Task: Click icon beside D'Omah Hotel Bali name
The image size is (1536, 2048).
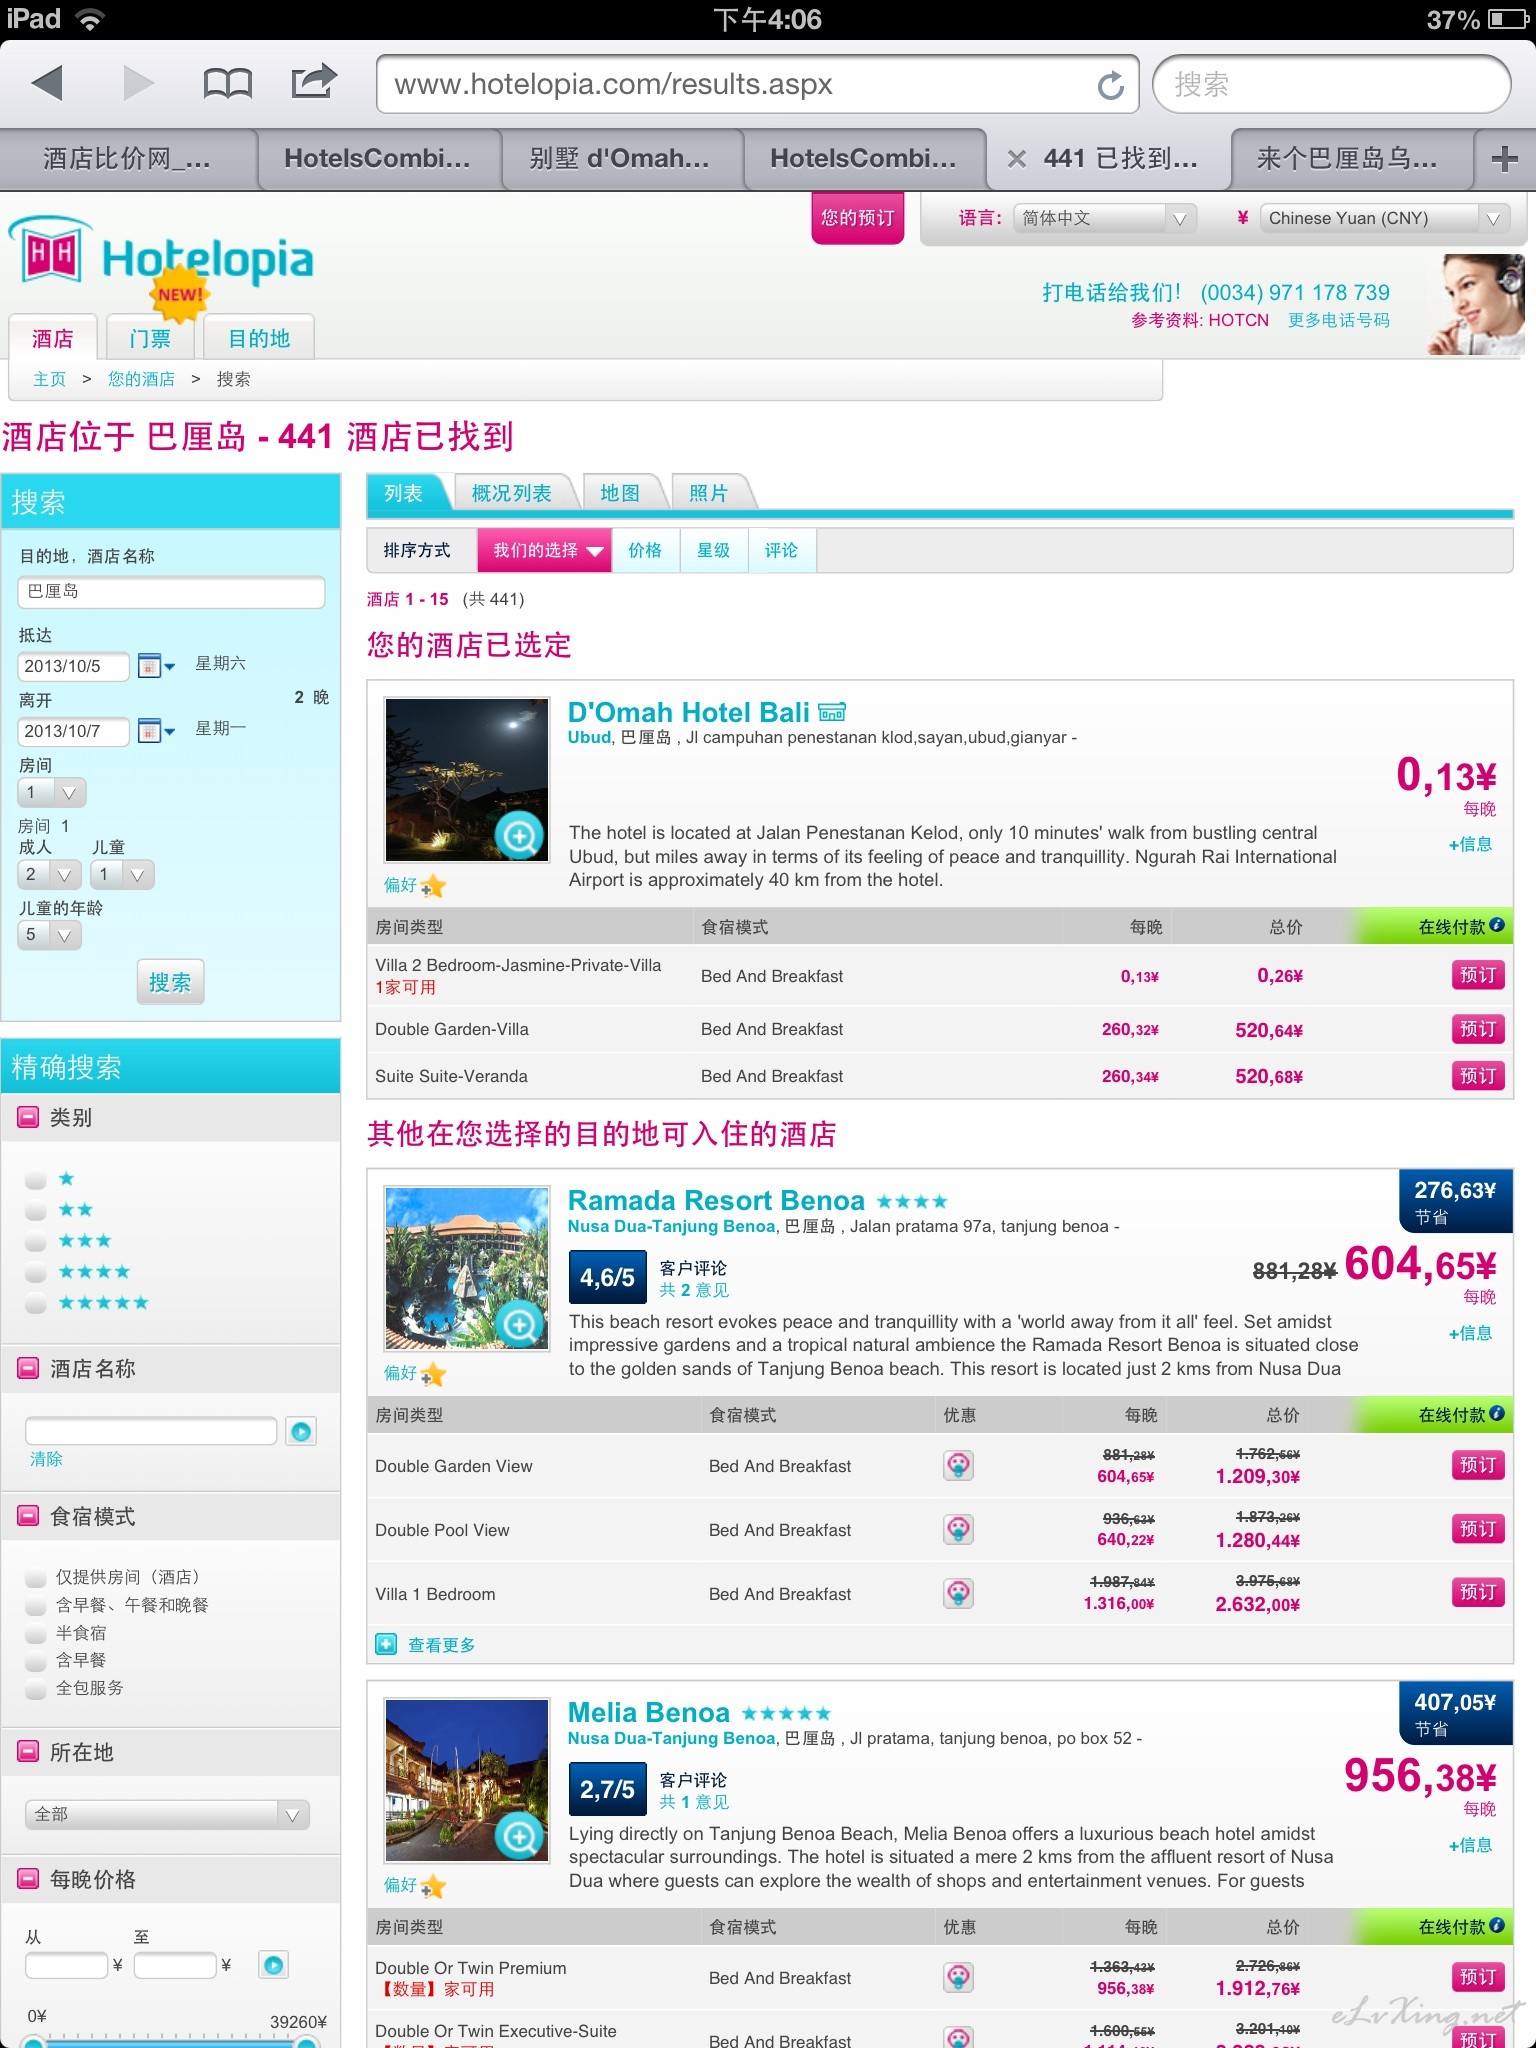Action: [832, 712]
